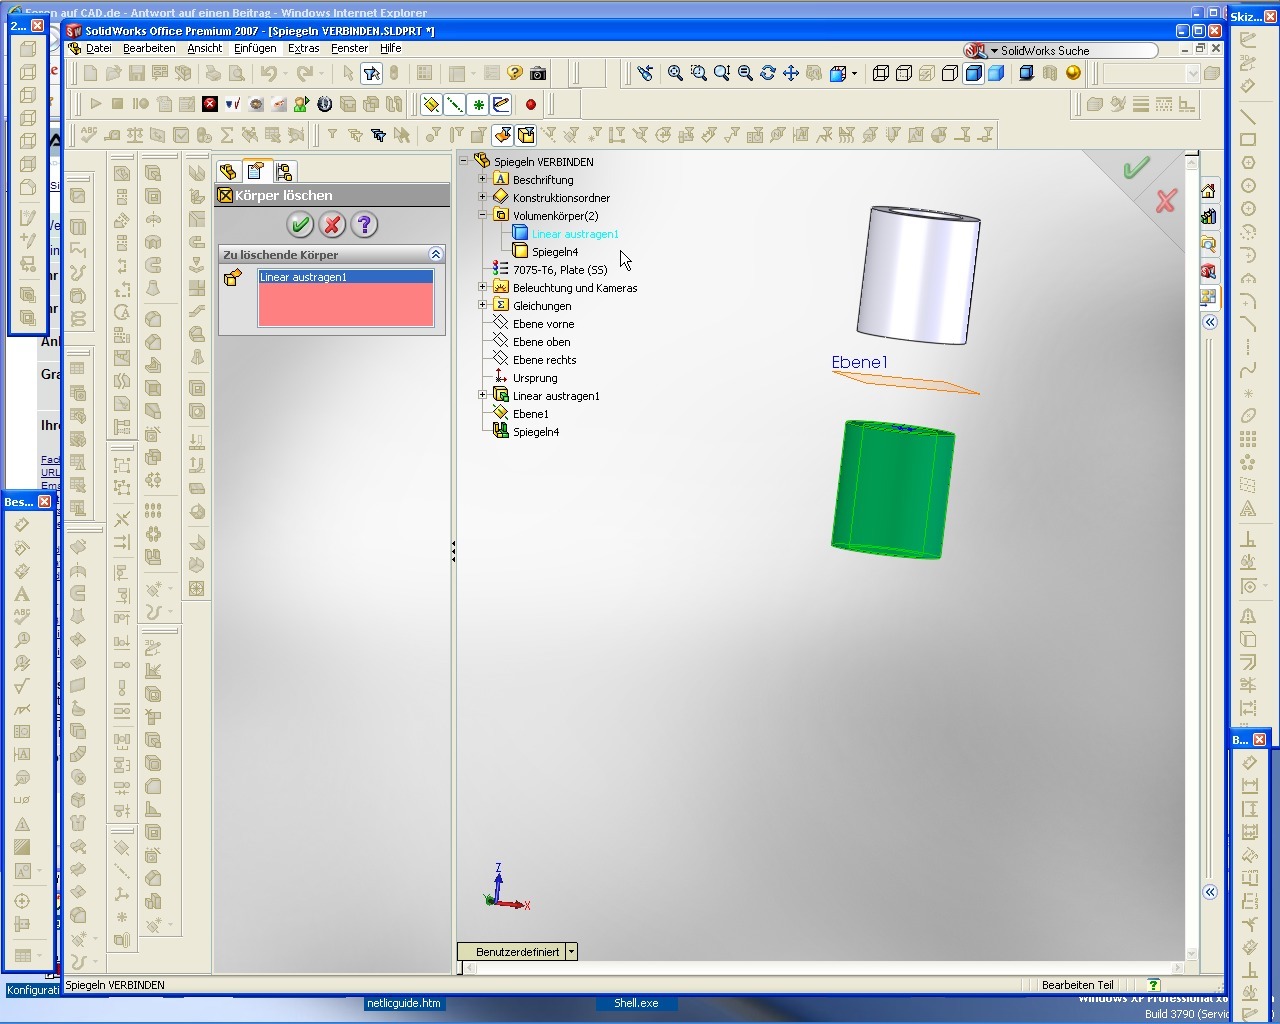Expand the Gleichungen node
The height and width of the screenshot is (1024, 1280).
[482, 305]
